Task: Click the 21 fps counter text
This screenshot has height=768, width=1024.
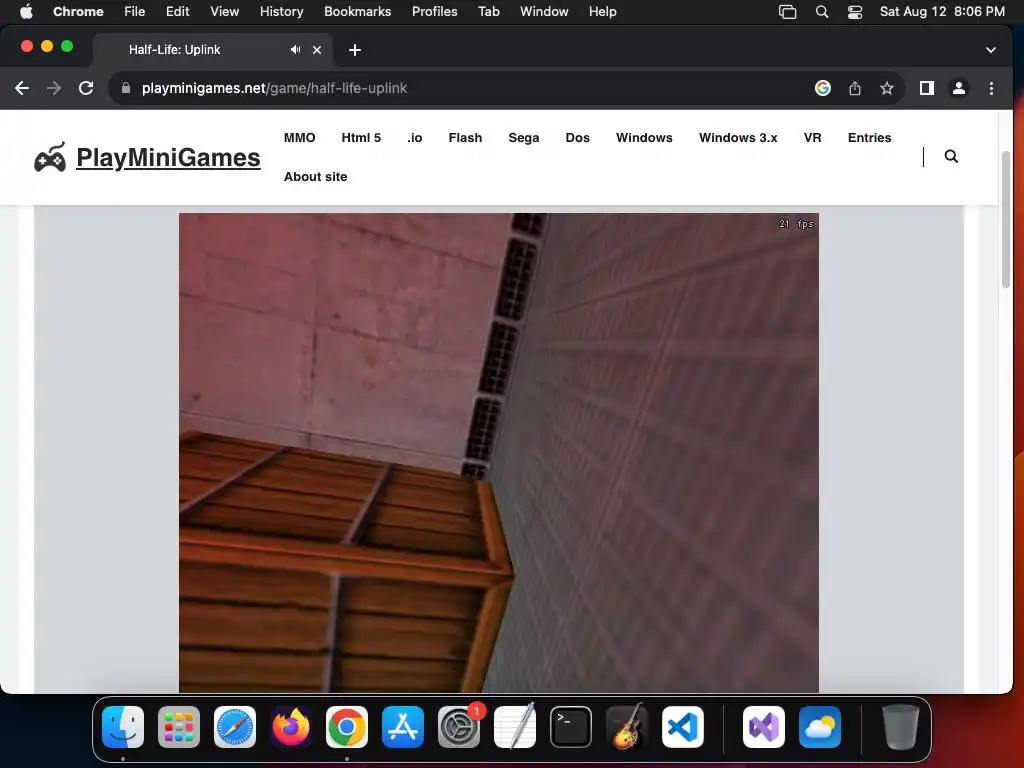Action: pos(796,224)
